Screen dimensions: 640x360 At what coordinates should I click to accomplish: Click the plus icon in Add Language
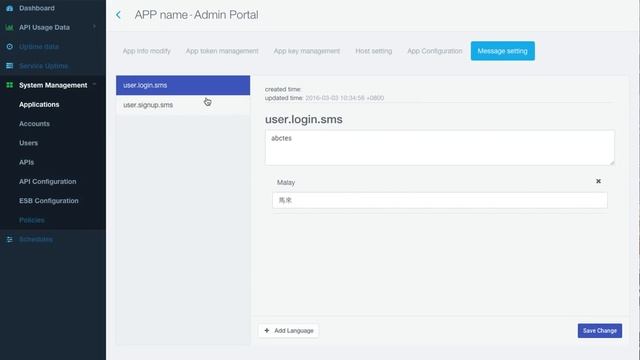point(267,331)
